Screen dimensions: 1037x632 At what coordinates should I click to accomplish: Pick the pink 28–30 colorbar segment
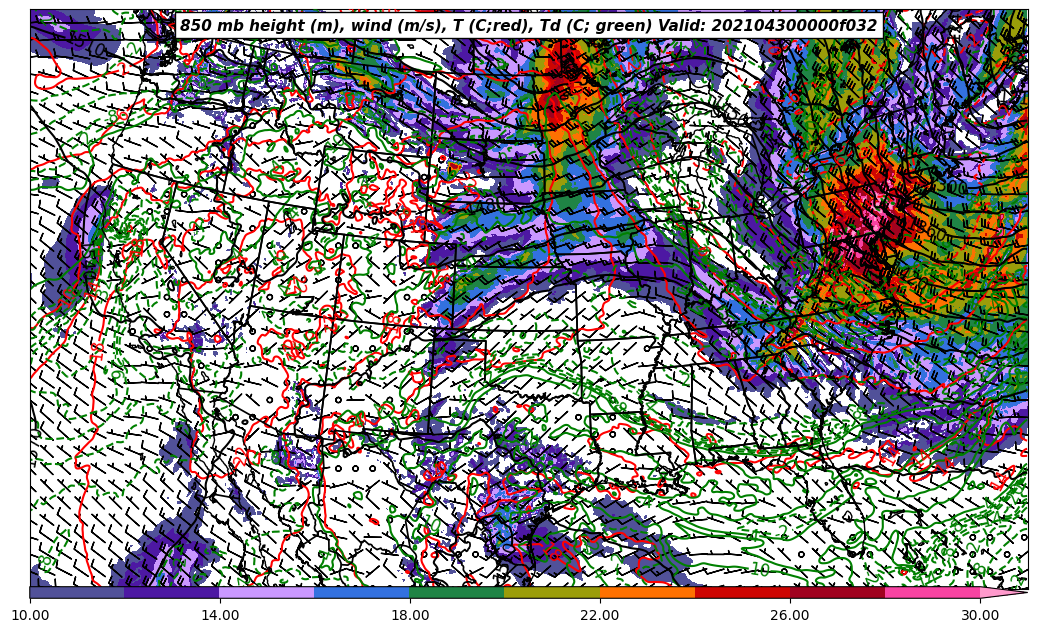click(x=933, y=592)
